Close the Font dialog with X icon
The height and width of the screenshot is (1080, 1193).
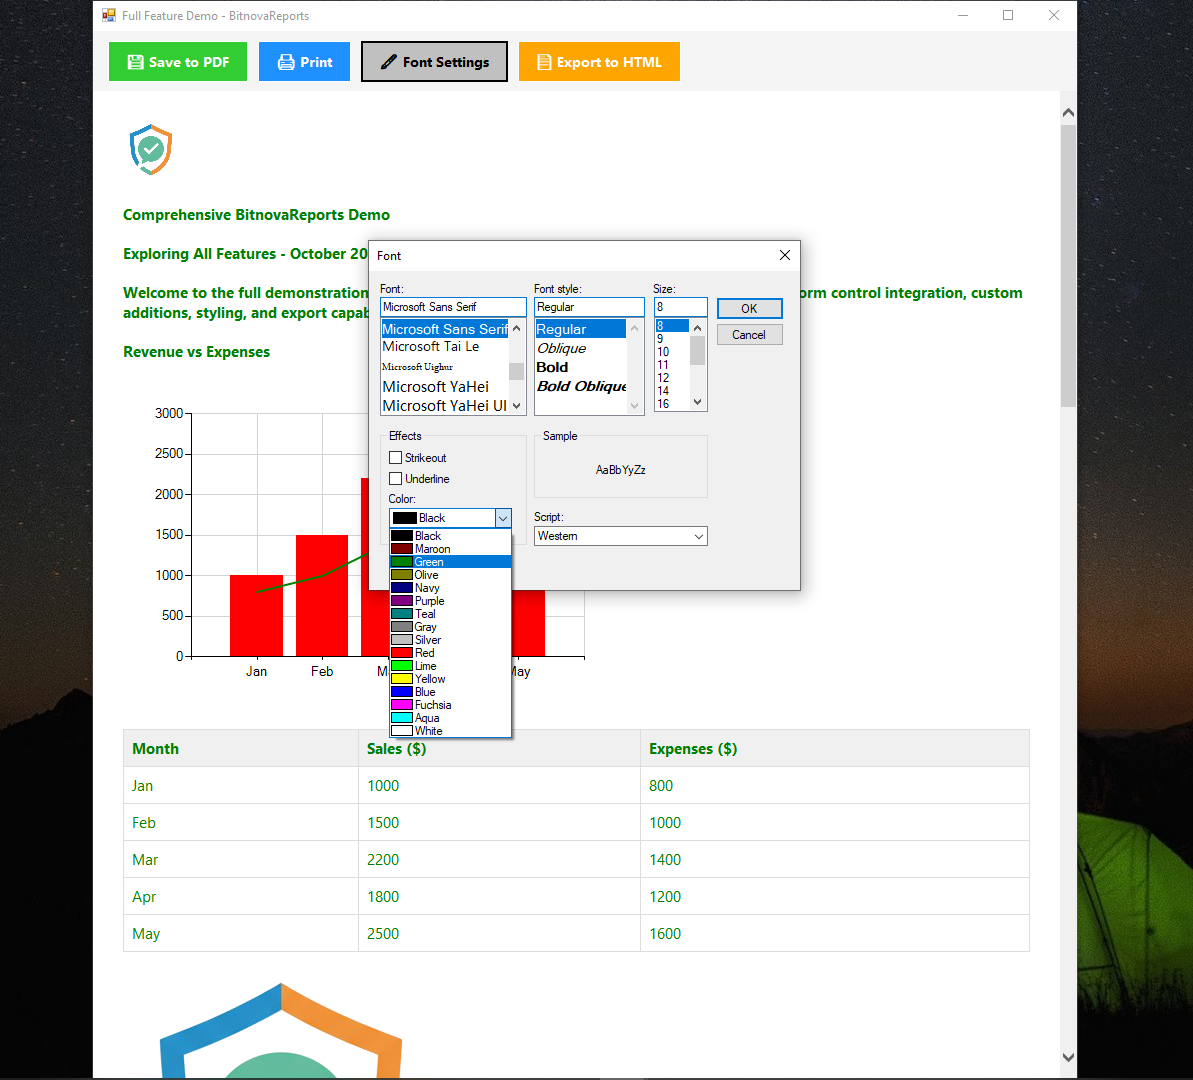tap(784, 255)
